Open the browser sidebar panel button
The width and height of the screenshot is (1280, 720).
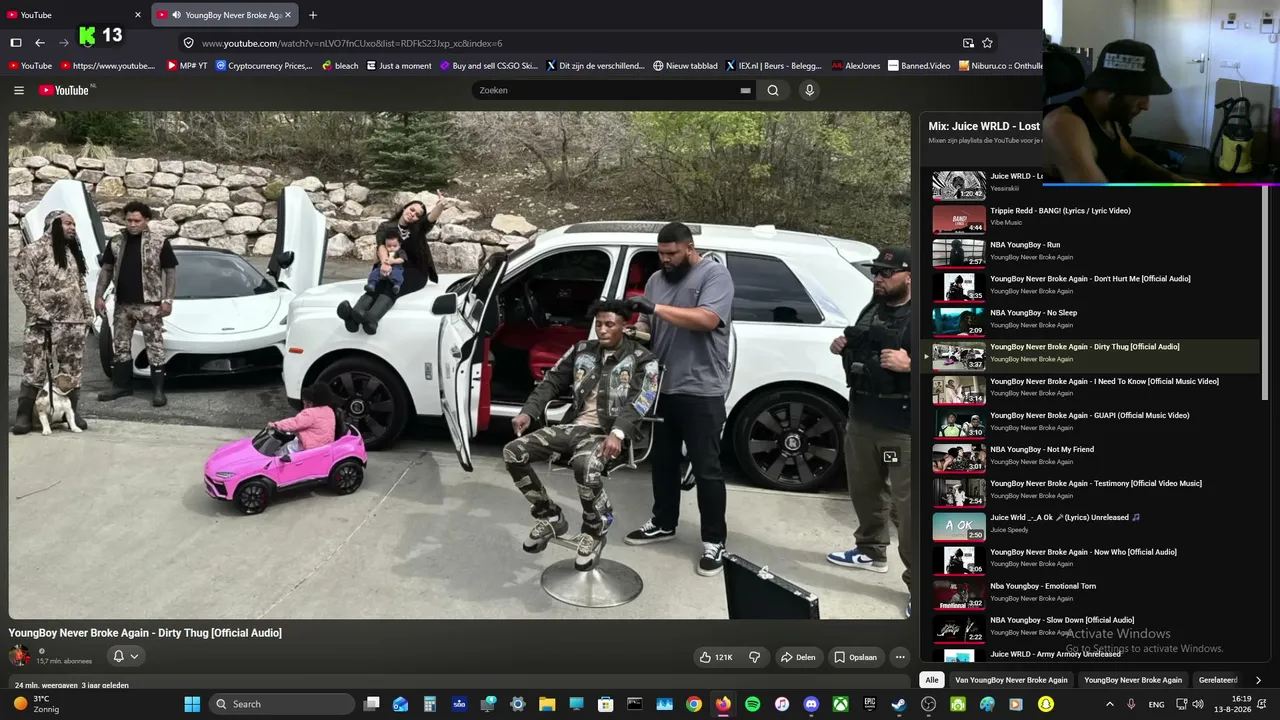point(16,43)
